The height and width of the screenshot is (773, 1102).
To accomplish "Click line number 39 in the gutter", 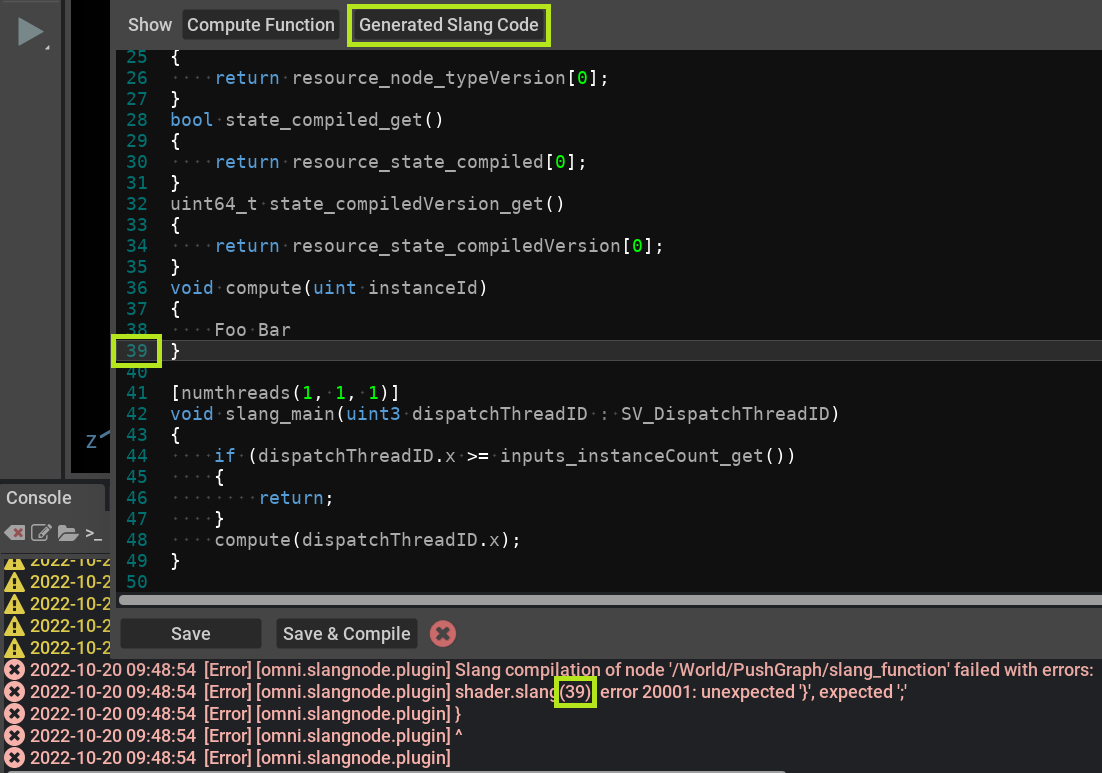I will (x=137, y=351).
